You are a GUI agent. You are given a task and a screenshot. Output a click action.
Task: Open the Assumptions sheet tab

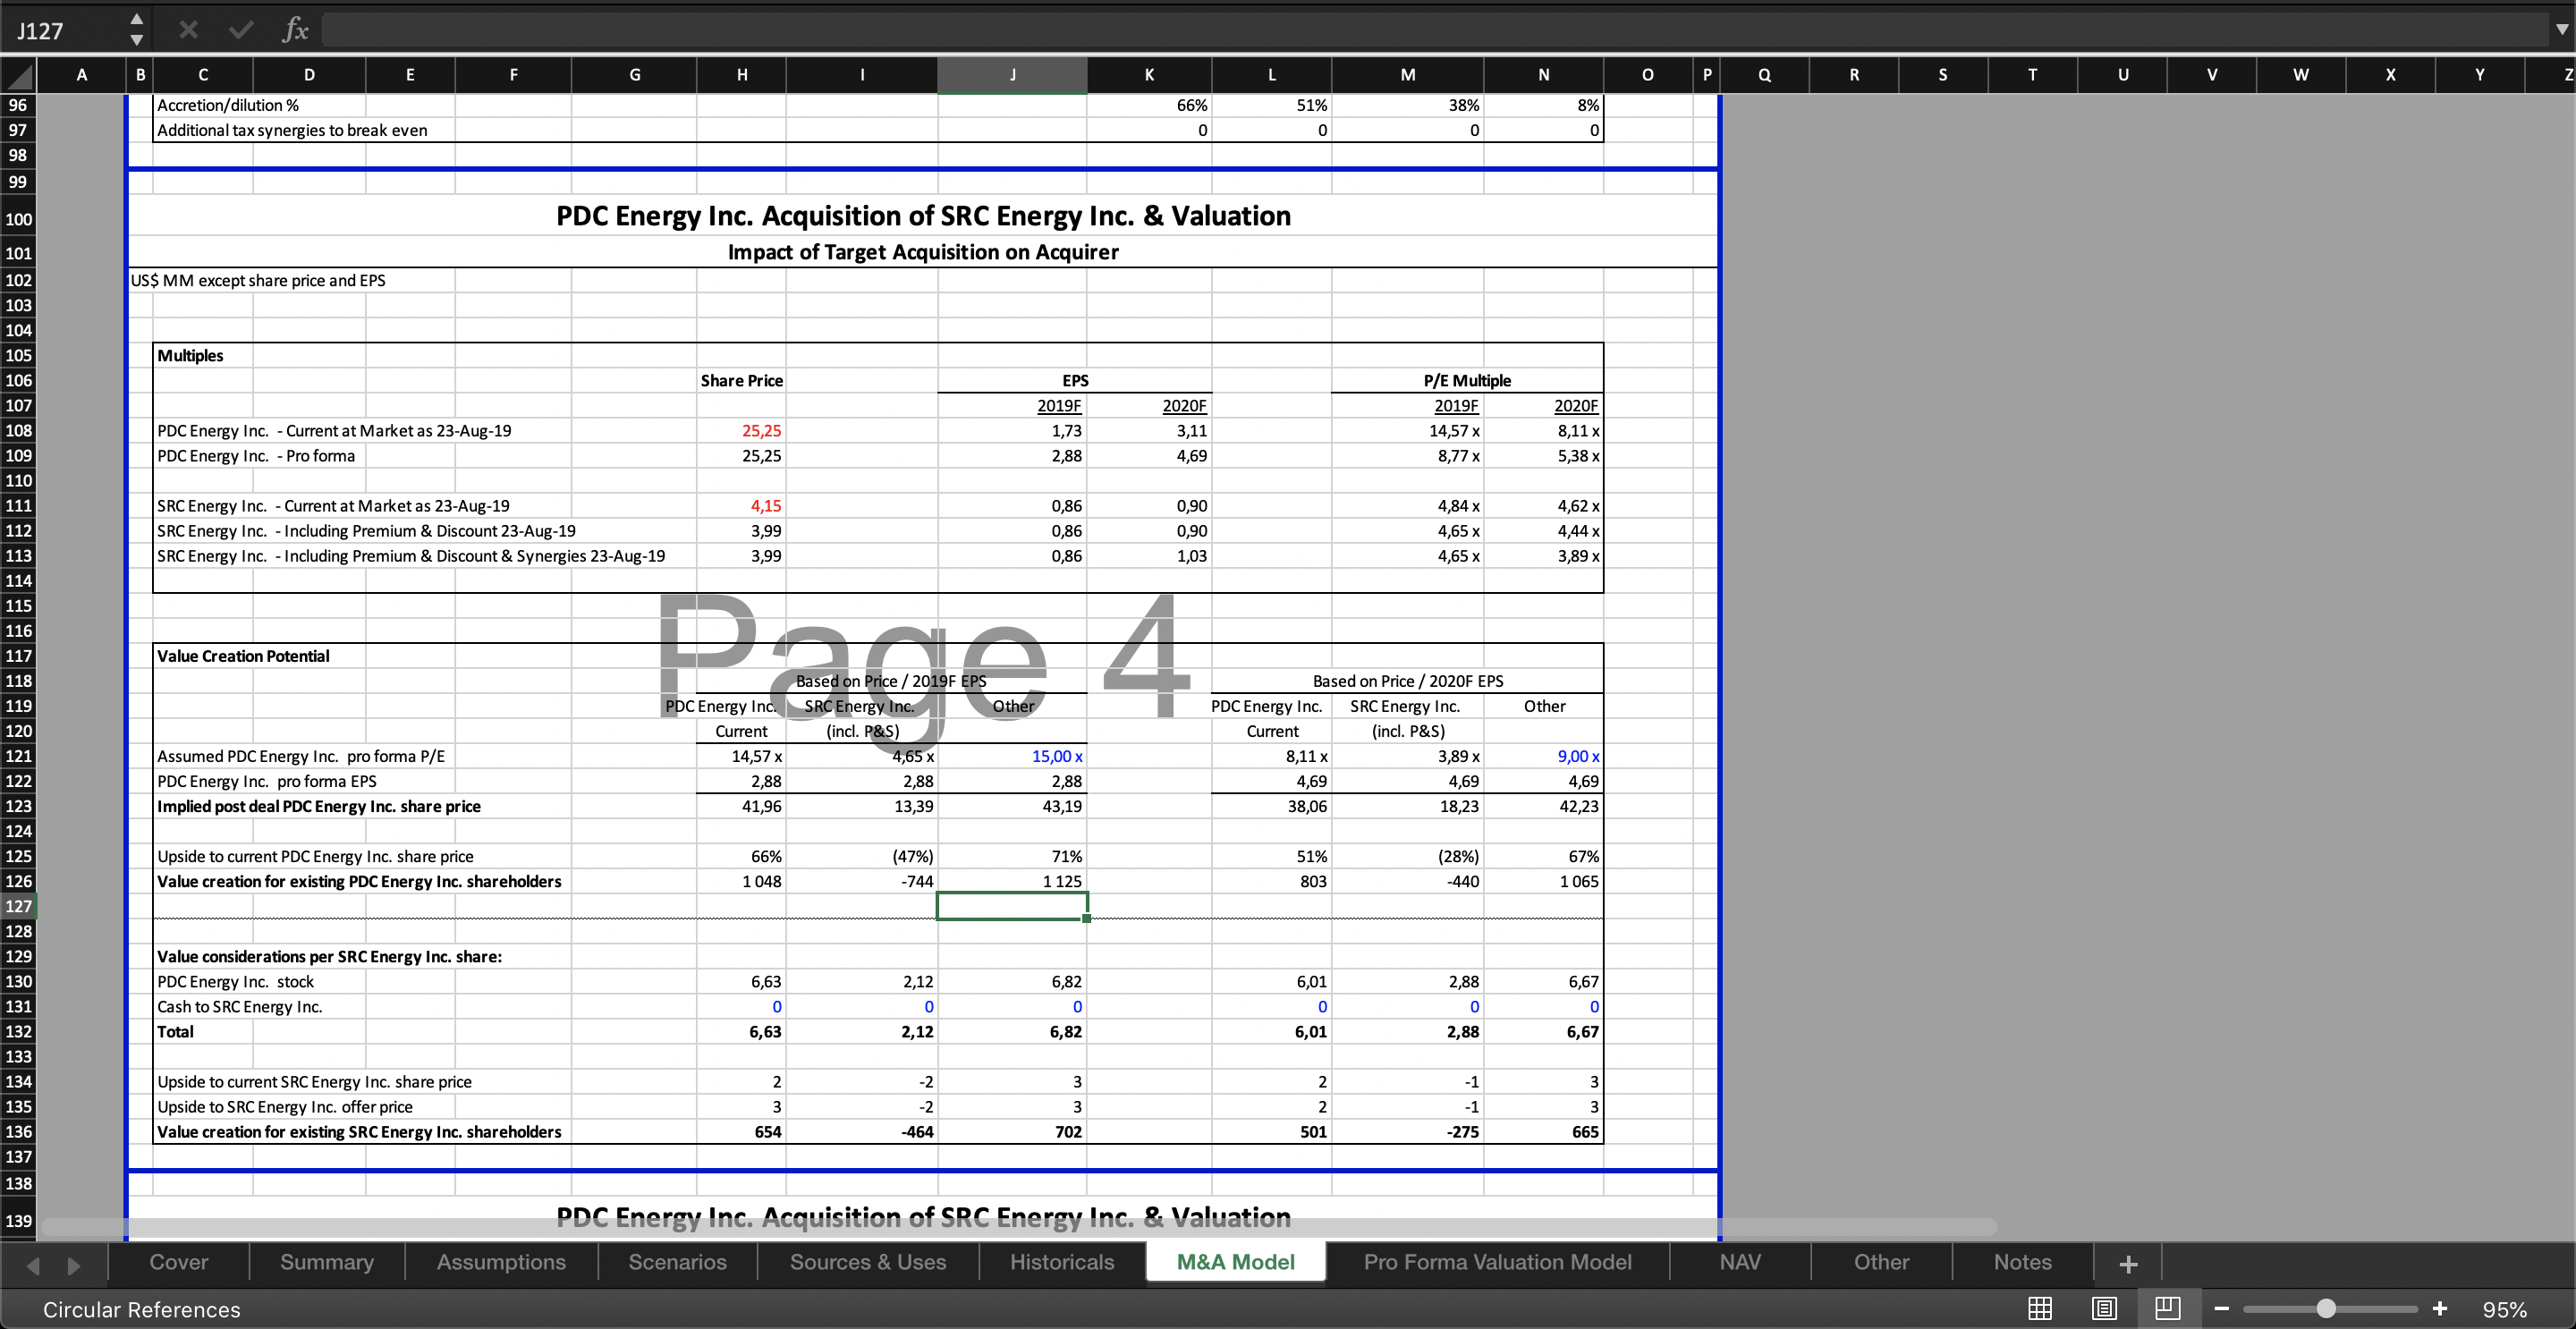pos(501,1262)
